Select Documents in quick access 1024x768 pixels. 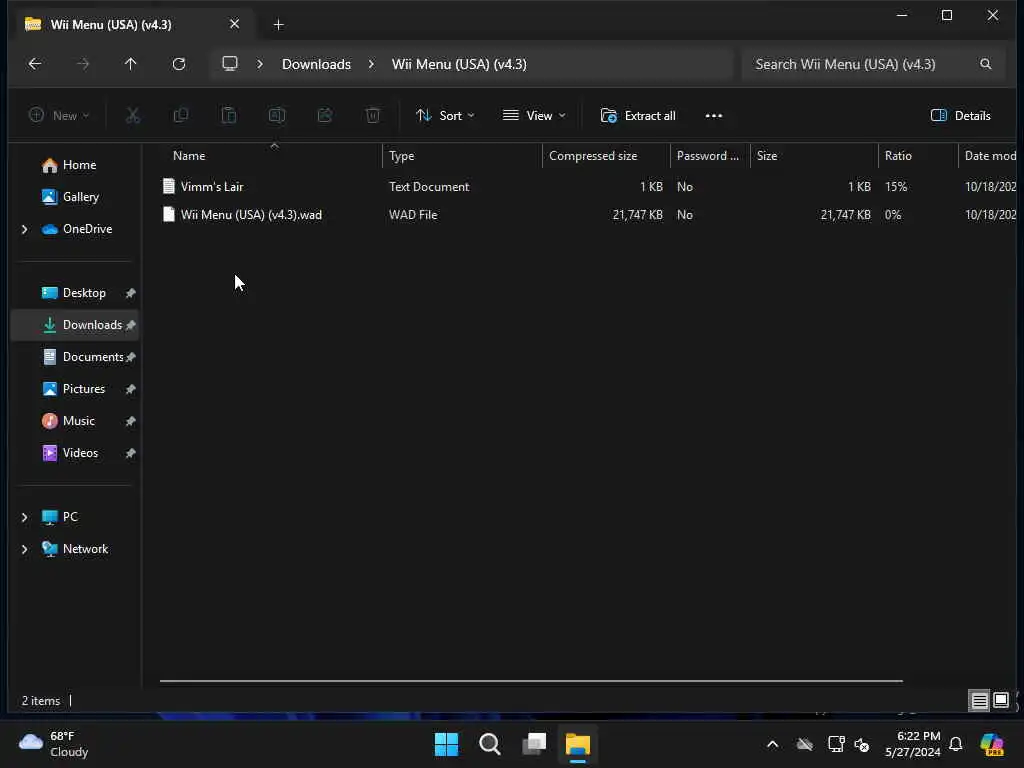pyautogui.click(x=74, y=357)
